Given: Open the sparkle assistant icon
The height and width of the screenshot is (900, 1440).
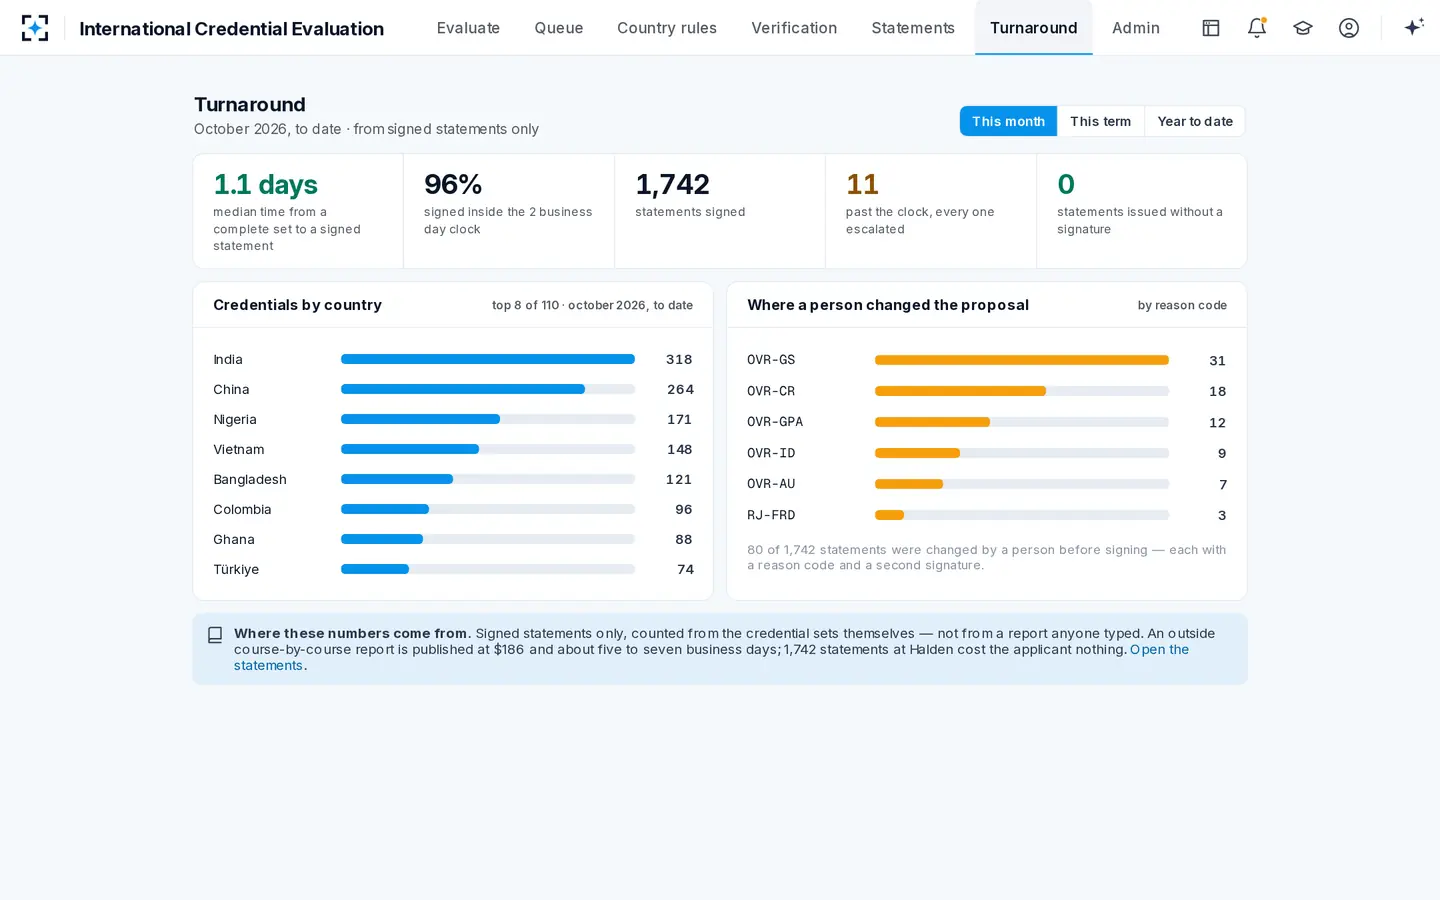Looking at the screenshot, I should [1413, 28].
